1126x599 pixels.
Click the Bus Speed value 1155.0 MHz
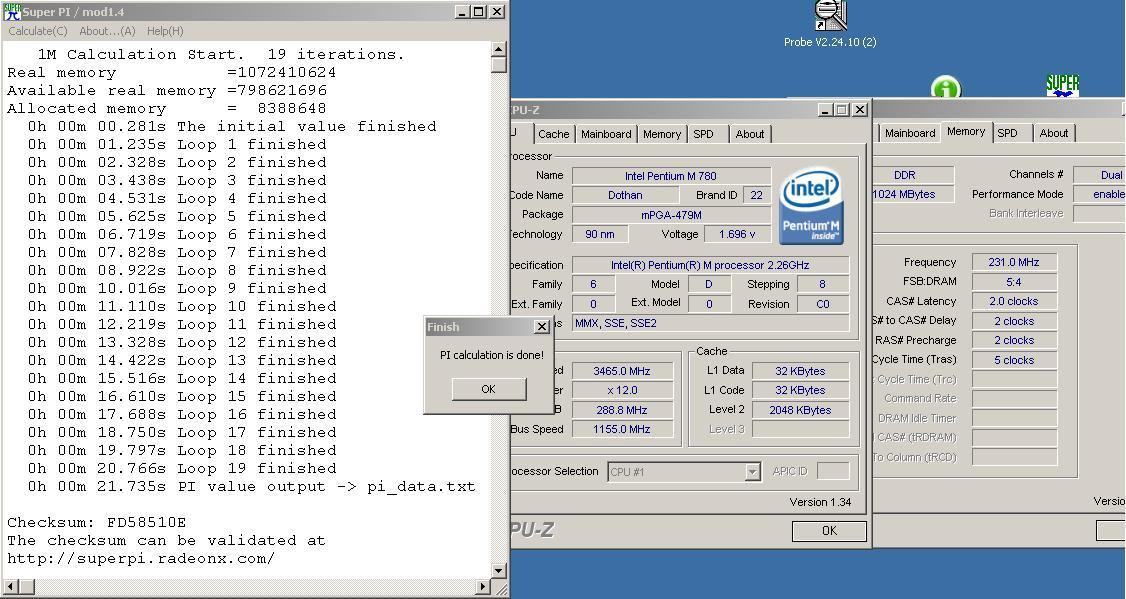[621, 429]
